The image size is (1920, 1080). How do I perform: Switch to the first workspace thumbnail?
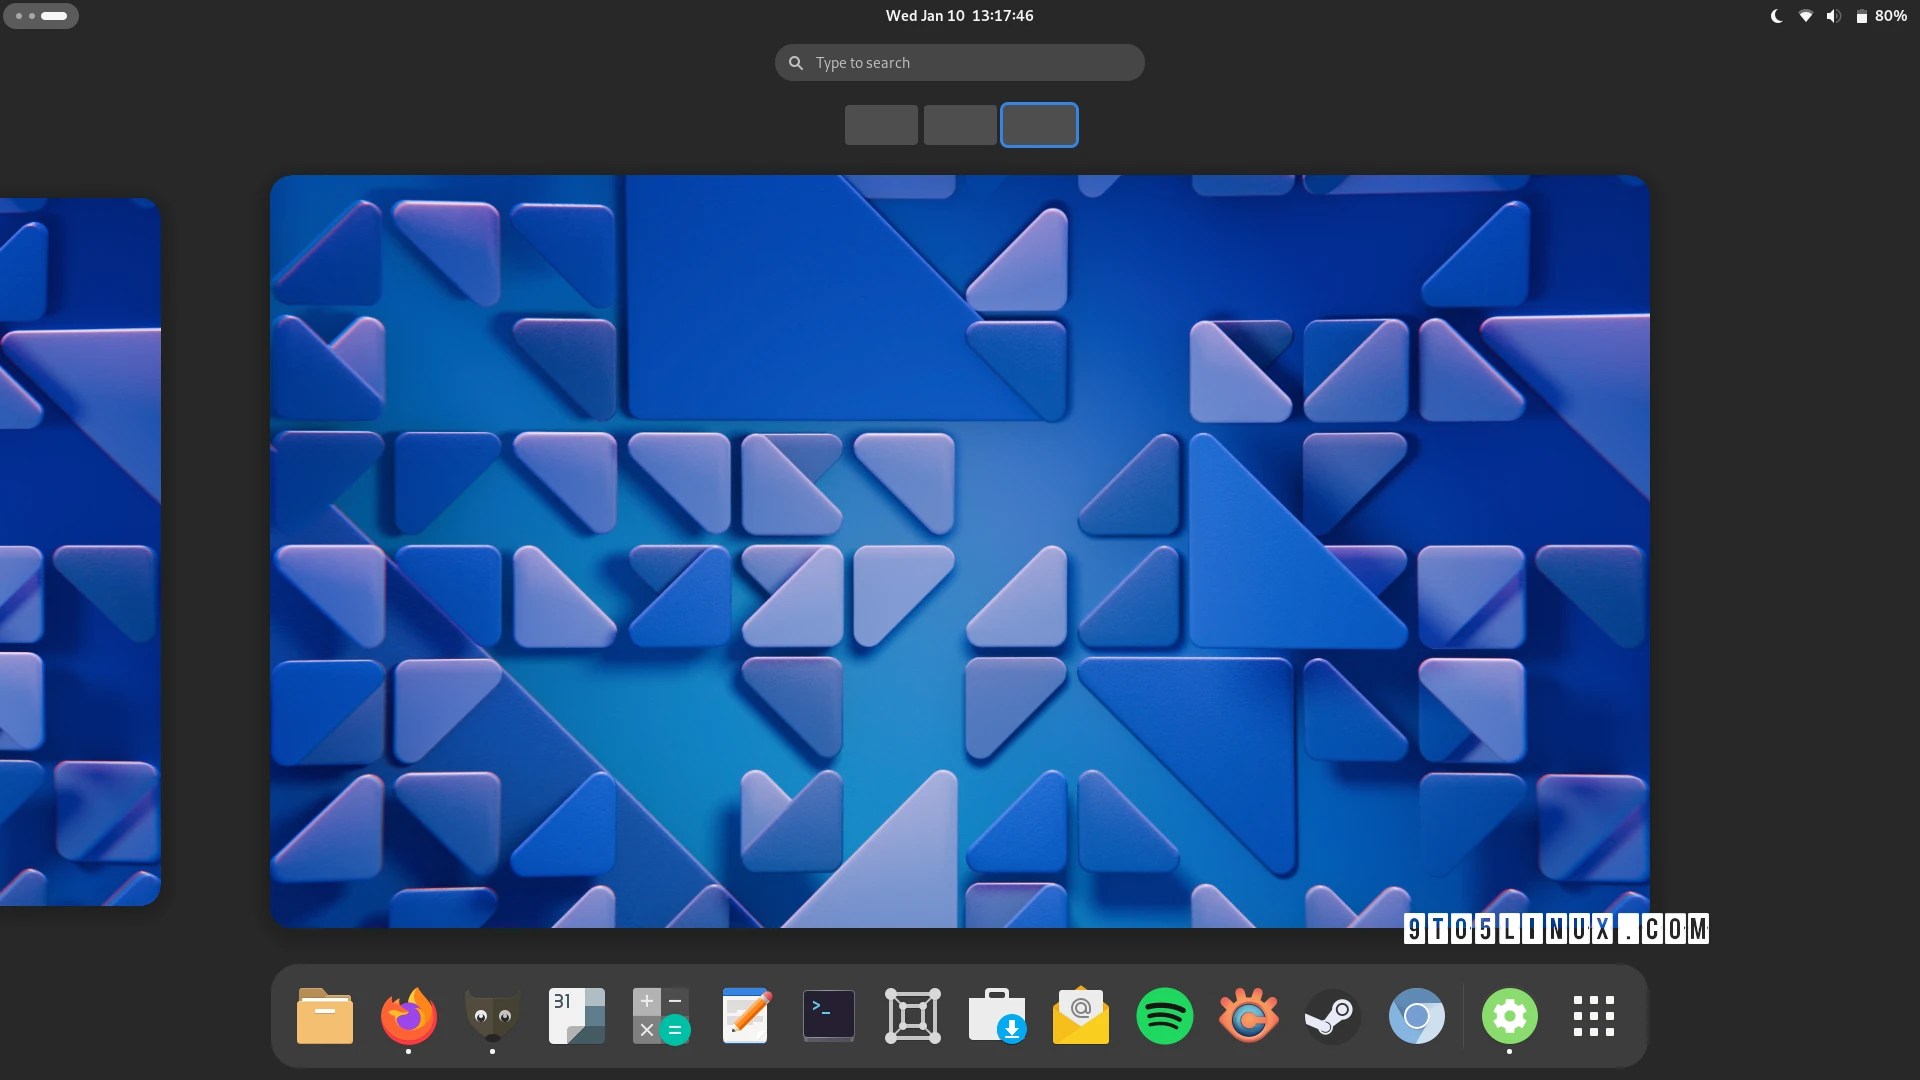881,124
